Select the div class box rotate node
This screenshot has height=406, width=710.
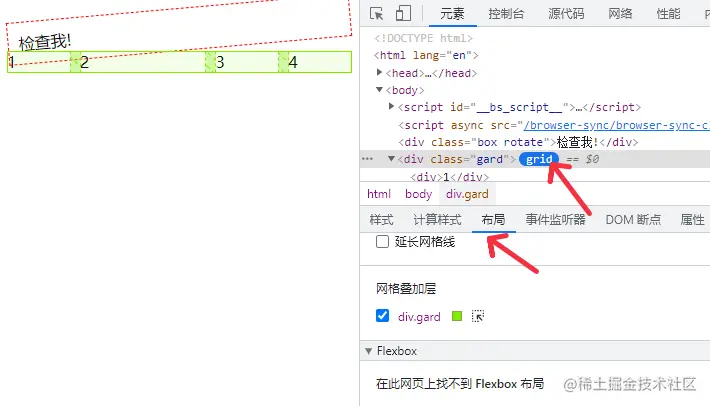point(518,142)
